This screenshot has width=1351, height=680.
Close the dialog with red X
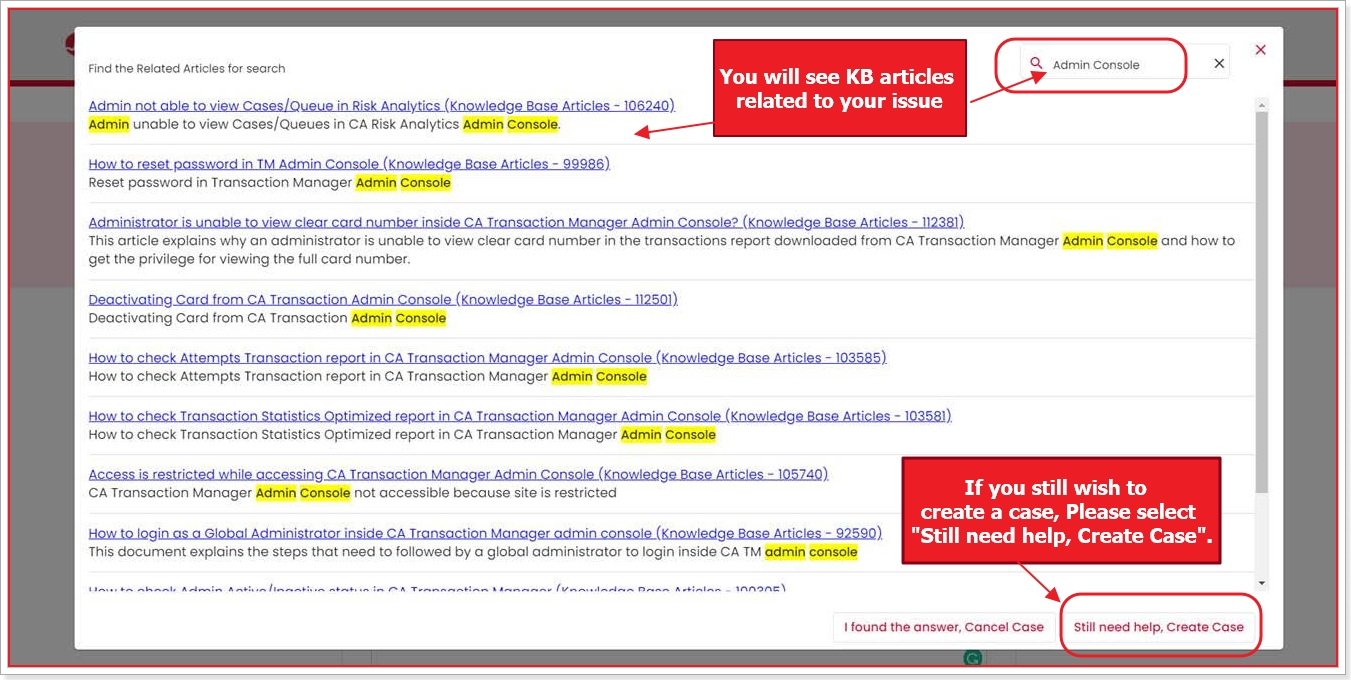click(x=1261, y=50)
